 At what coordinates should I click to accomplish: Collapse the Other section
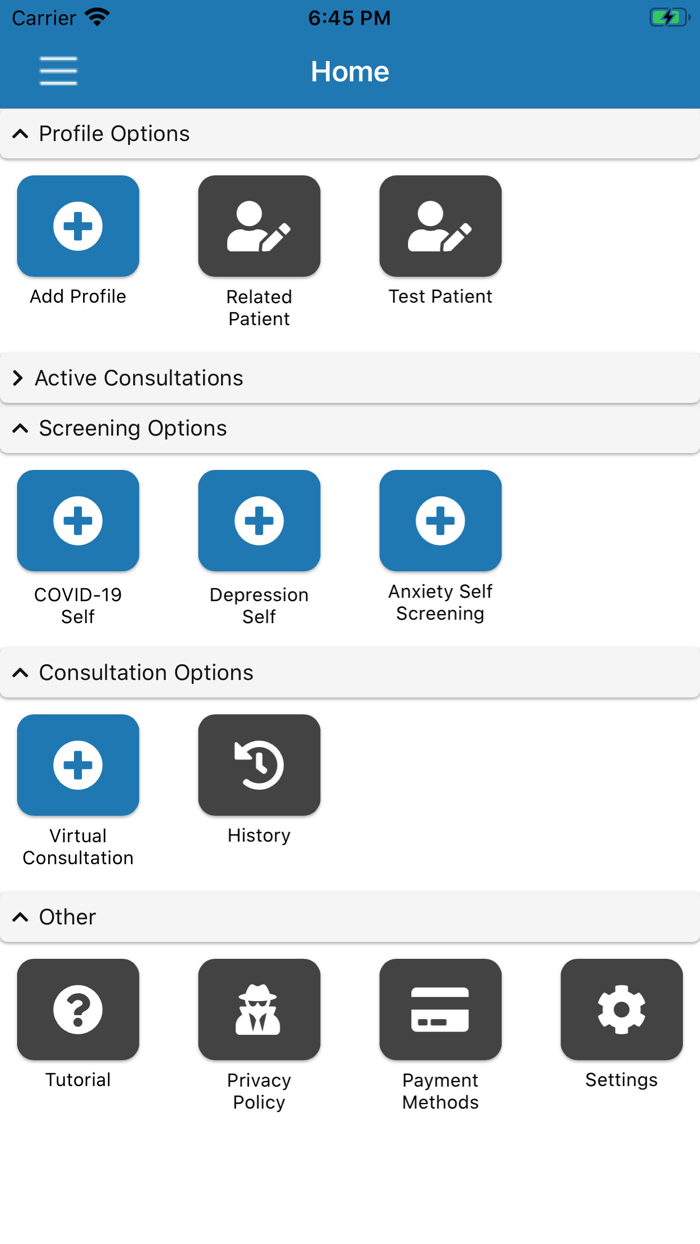(x=20, y=917)
